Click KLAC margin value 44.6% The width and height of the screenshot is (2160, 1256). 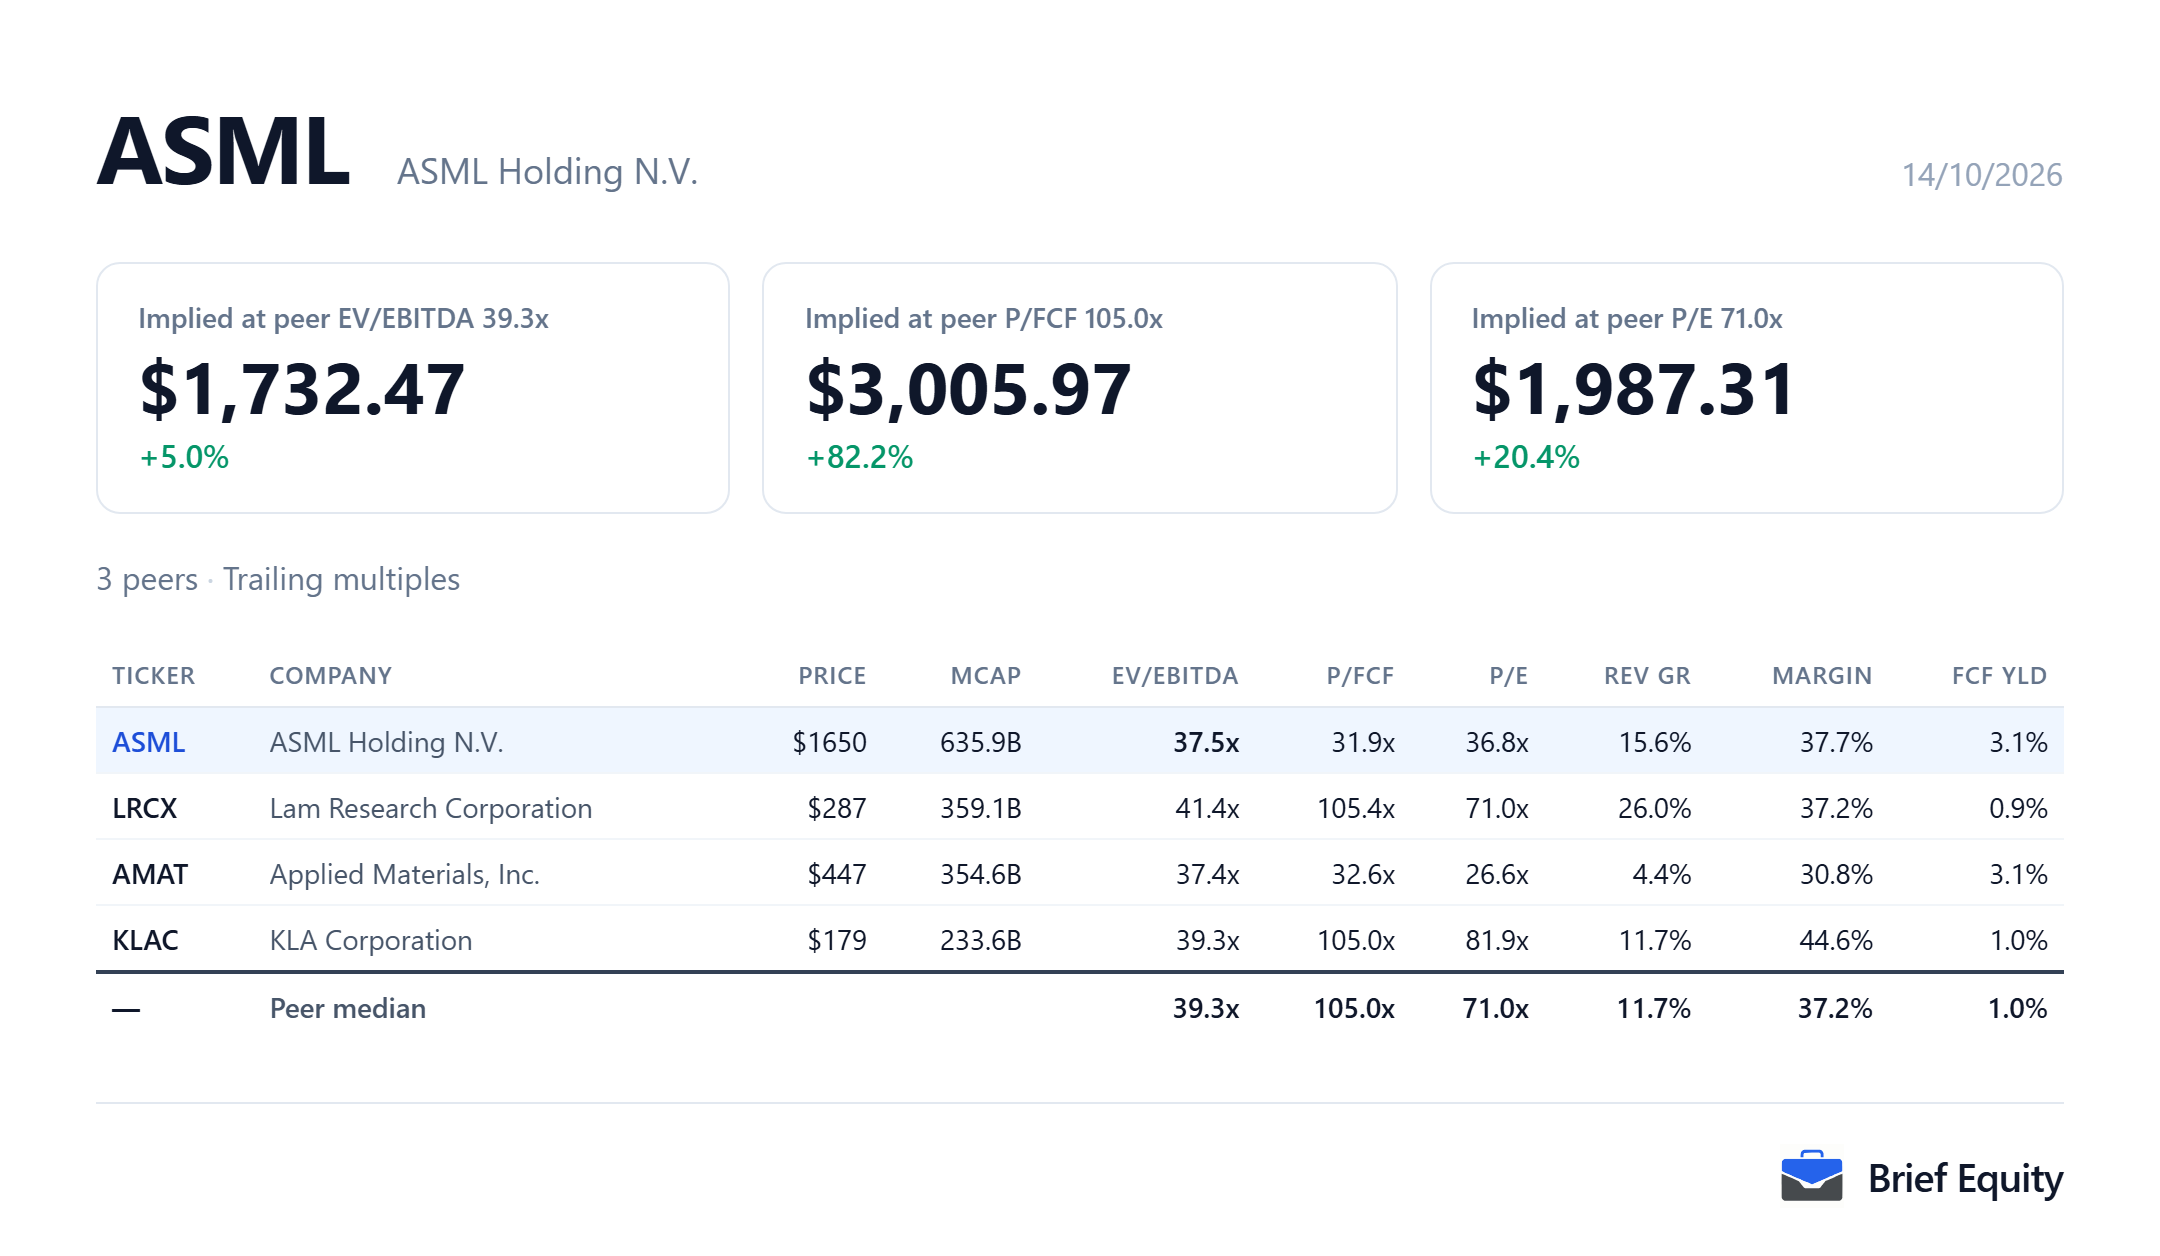coord(1836,940)
